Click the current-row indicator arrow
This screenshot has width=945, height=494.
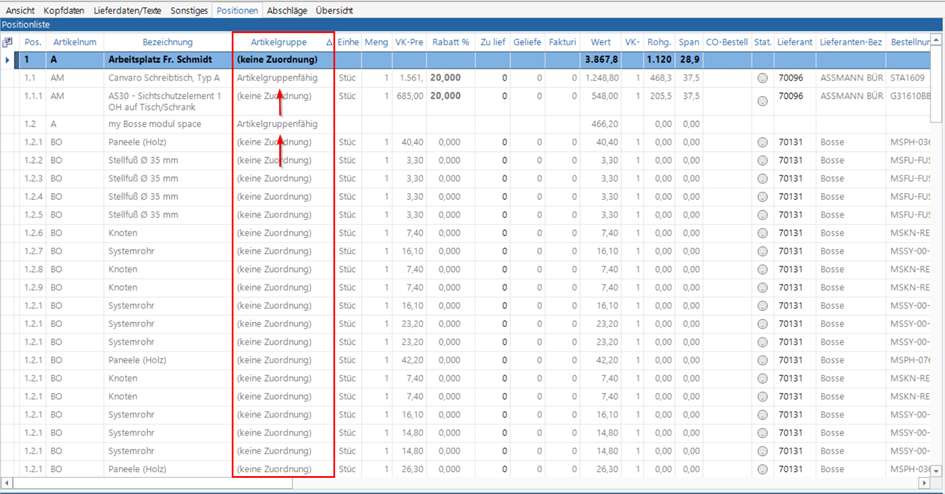(x=8, y=60)
